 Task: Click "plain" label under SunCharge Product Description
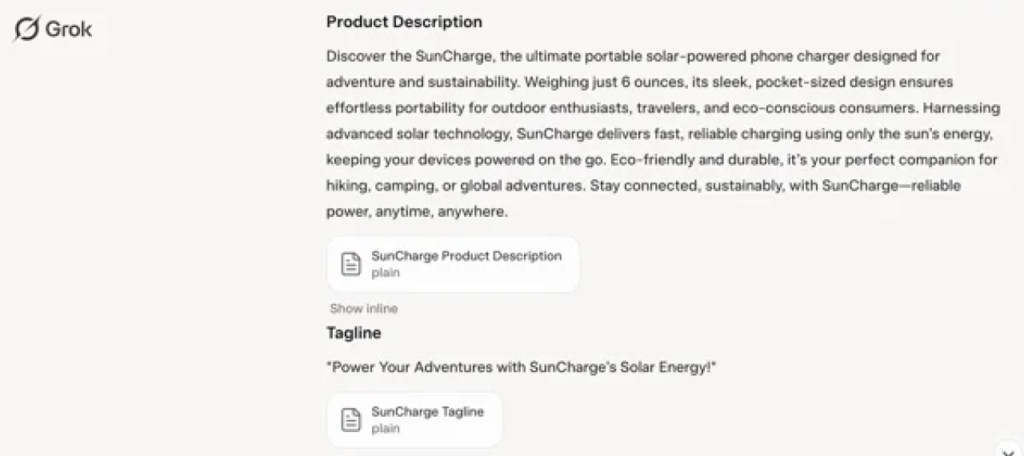(386, 272)
